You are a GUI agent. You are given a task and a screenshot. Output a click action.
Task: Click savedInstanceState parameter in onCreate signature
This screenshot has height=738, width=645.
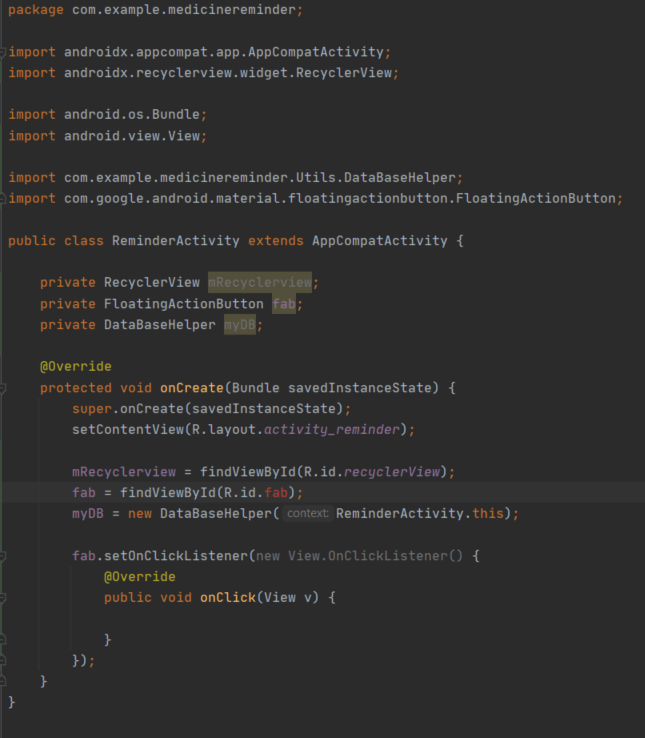click(x=360, y=388)
